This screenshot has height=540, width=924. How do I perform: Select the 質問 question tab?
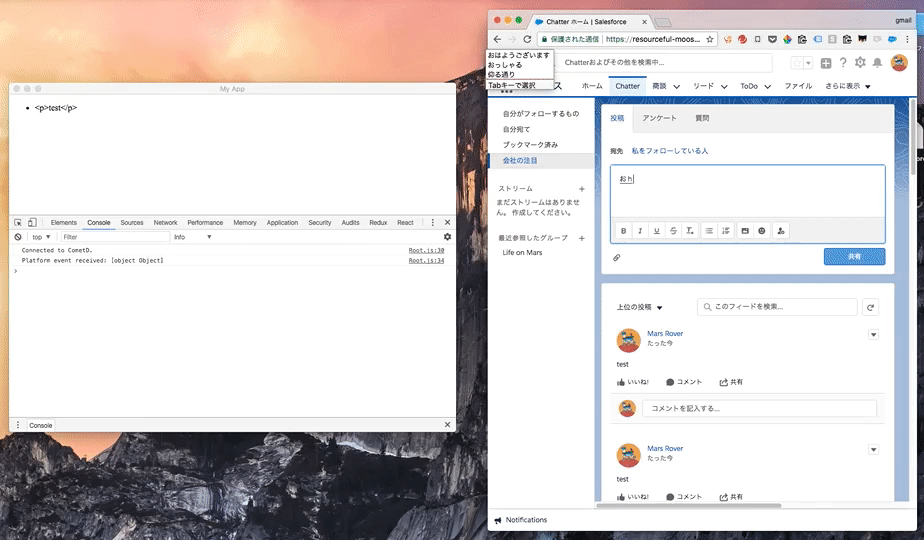702,118
